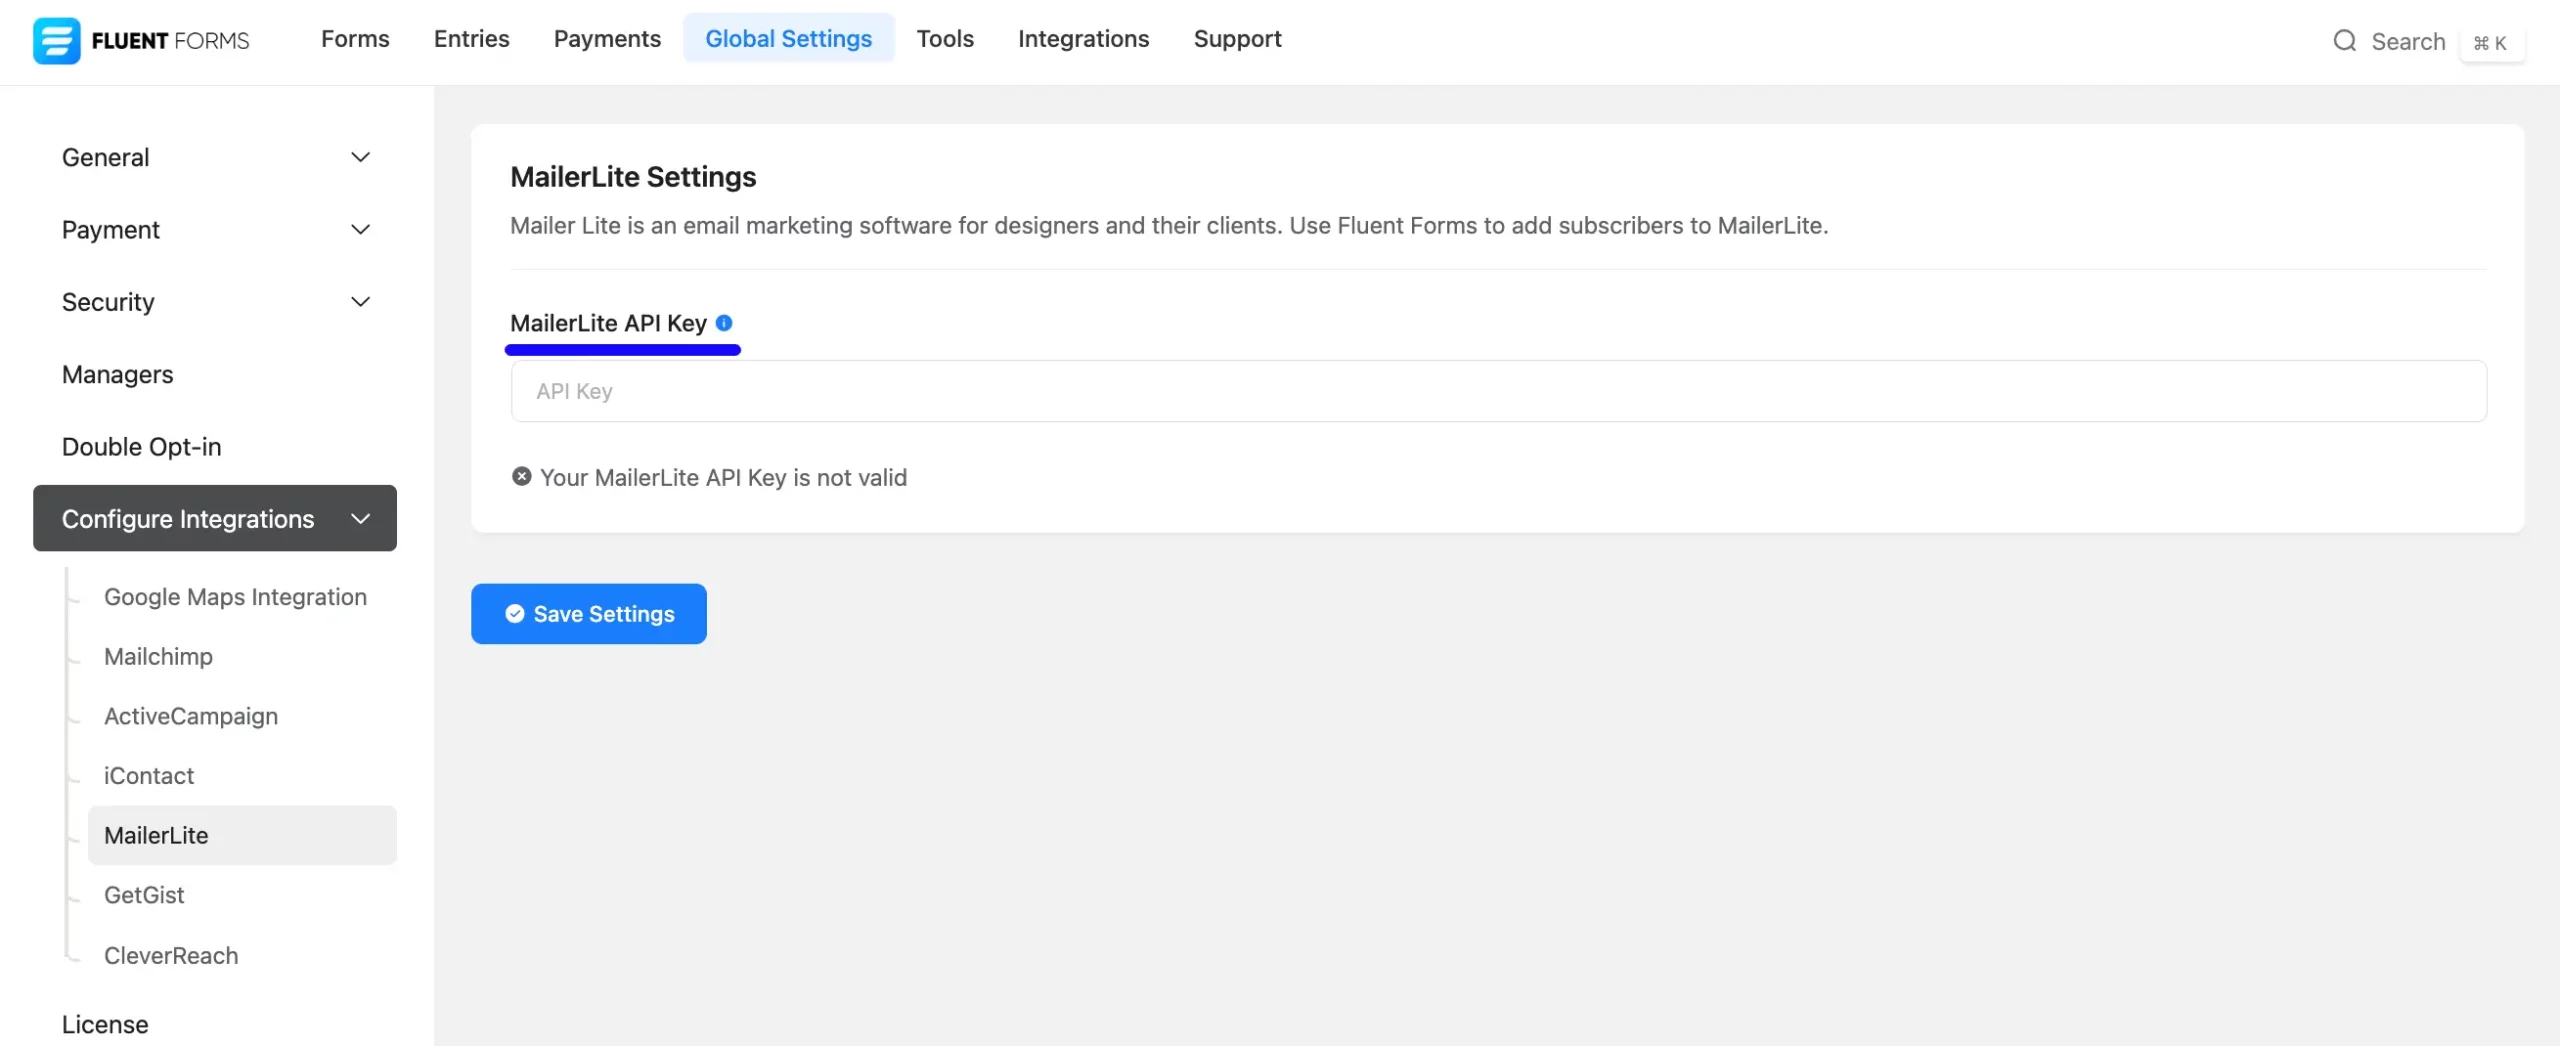This screenshot has width=2560, height=1046.
Task: Select ActiveCampaign integration
Action: [x=191, y=716]
